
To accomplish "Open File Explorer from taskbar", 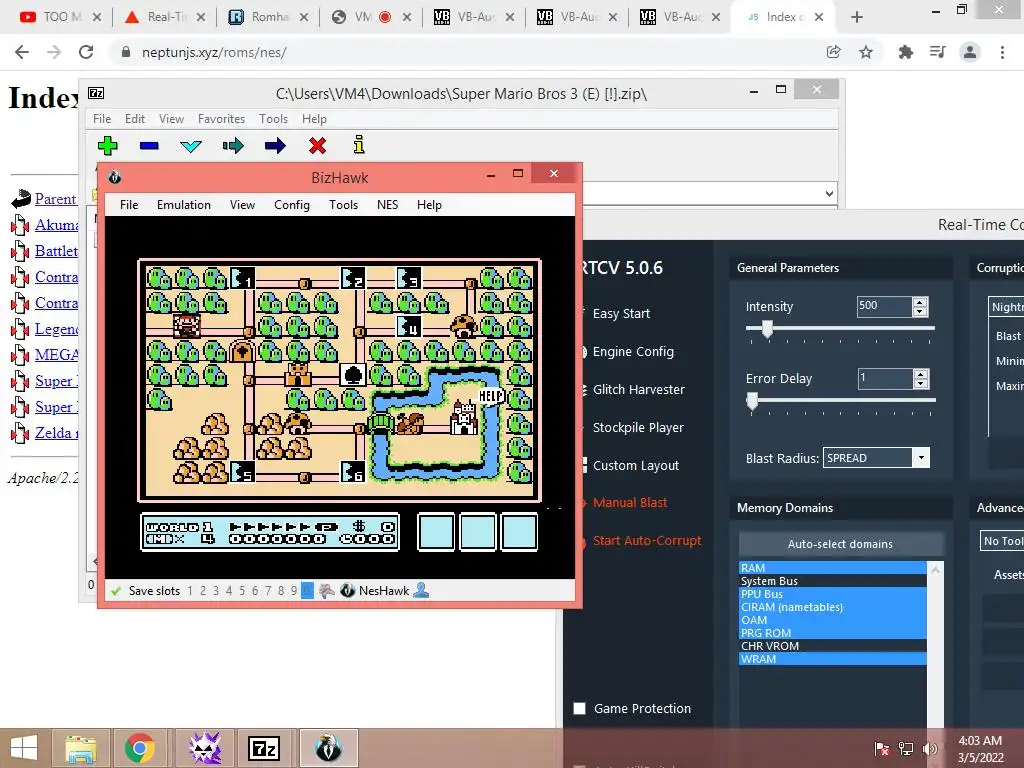I will tap(81, 748).
